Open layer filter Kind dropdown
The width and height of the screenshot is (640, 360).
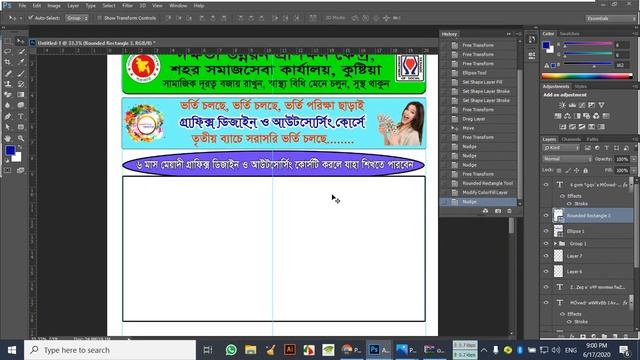pyautogui.click(x=561, y=148)
